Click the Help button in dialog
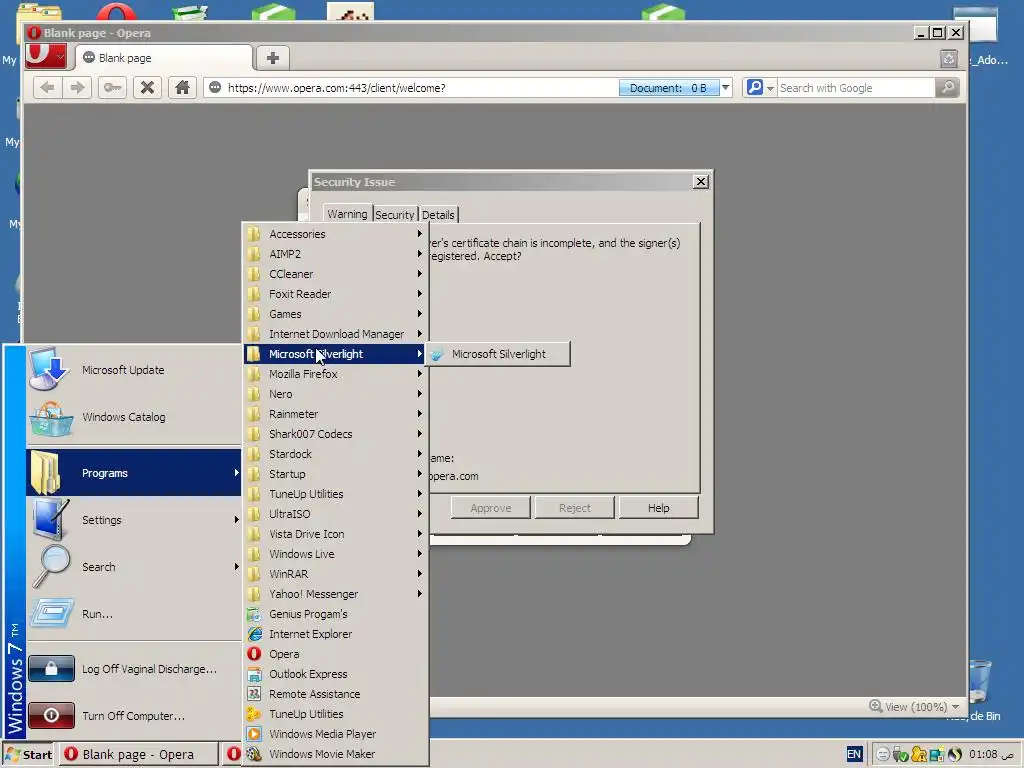The height and width of the screenshot is (768, 1024). pyautogui.click(x=658, y=507)
